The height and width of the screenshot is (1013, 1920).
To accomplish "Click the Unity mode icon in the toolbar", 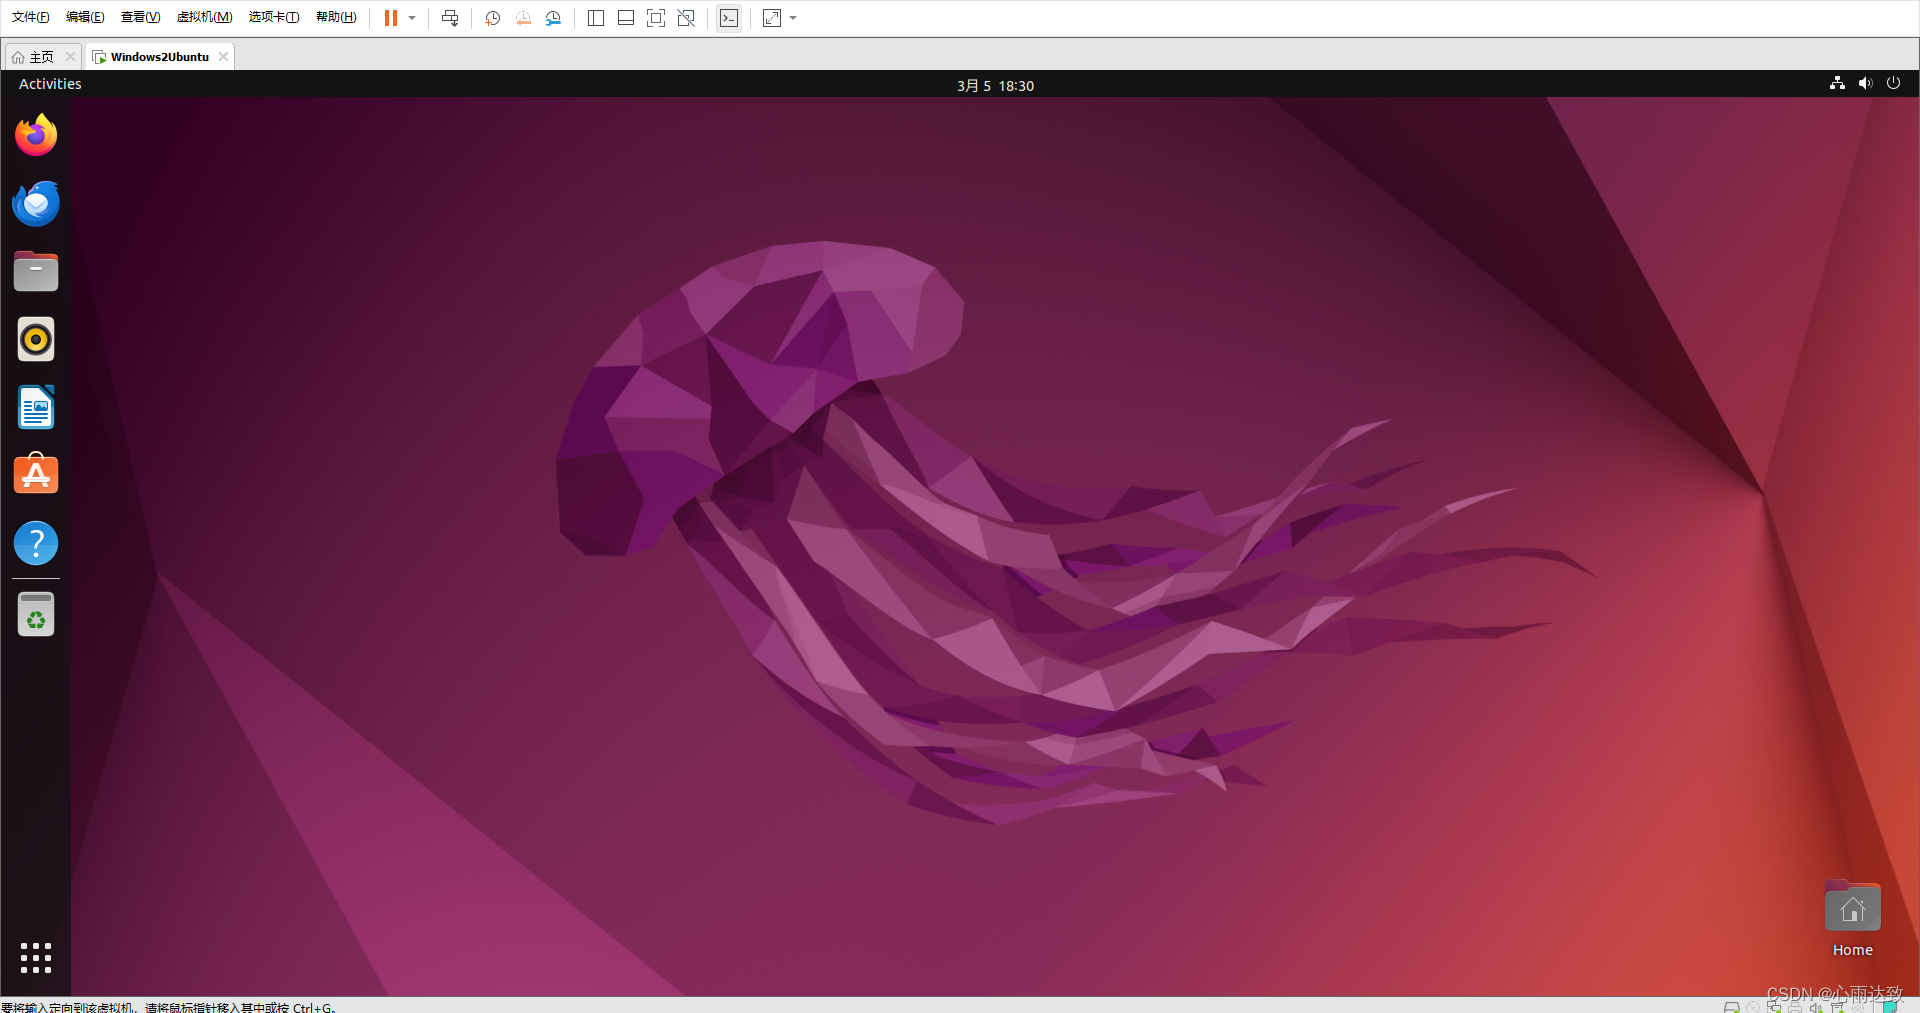I will tap(686, 18).
